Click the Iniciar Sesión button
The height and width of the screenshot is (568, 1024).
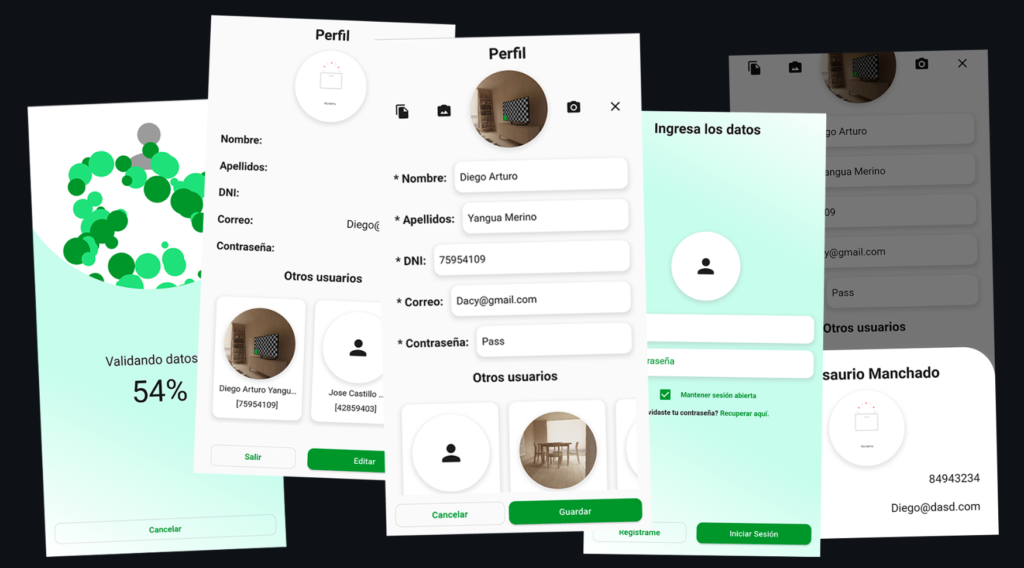(x=754, y=534)
